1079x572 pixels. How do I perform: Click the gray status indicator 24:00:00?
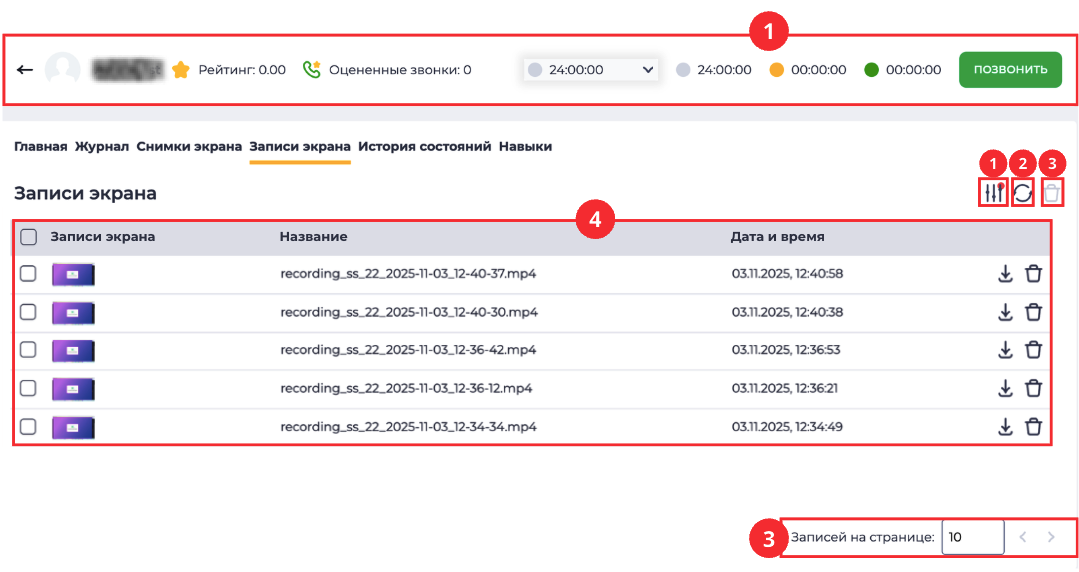714,70
